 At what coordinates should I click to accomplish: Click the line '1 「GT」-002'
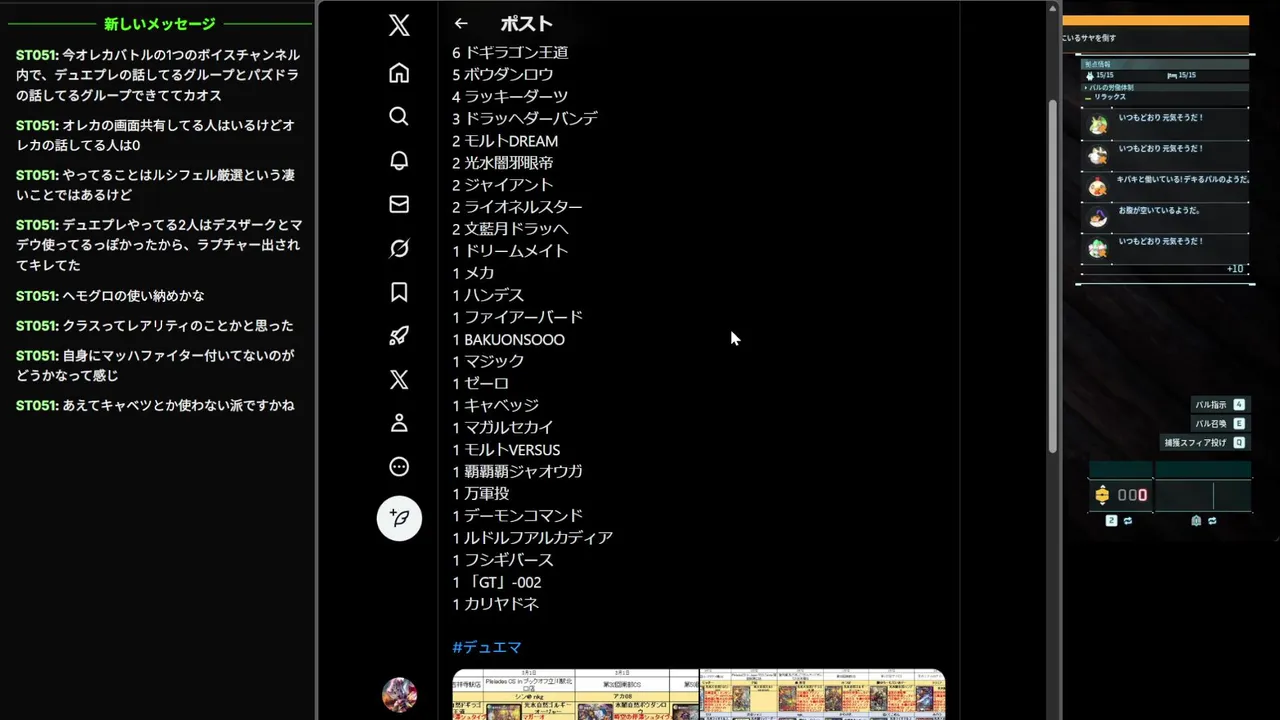click(x=496, y=582)
